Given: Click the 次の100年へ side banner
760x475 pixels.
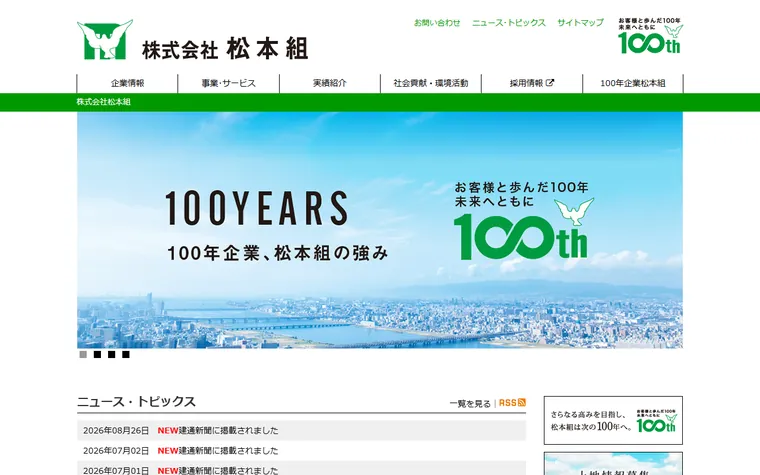Looking at the screenshot, I should 613,420.
